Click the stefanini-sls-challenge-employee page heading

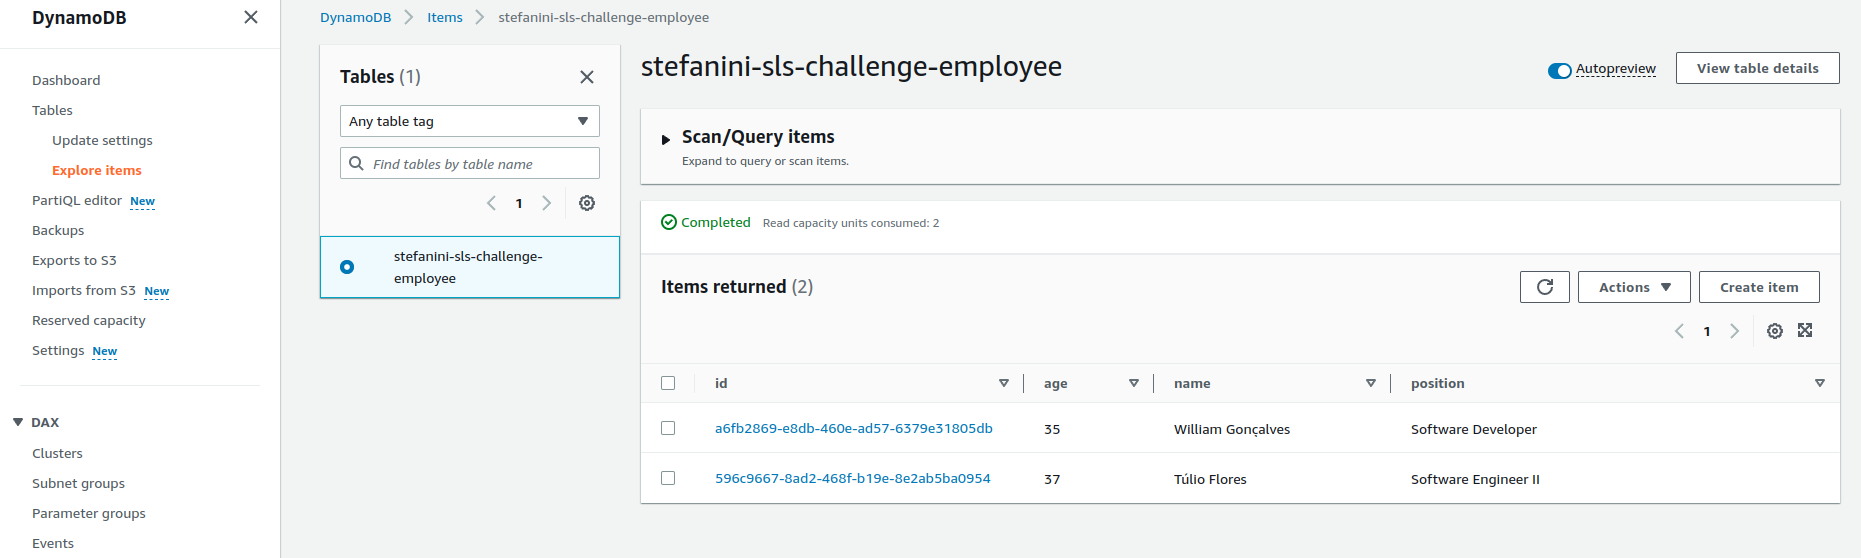tap(851, 66)
